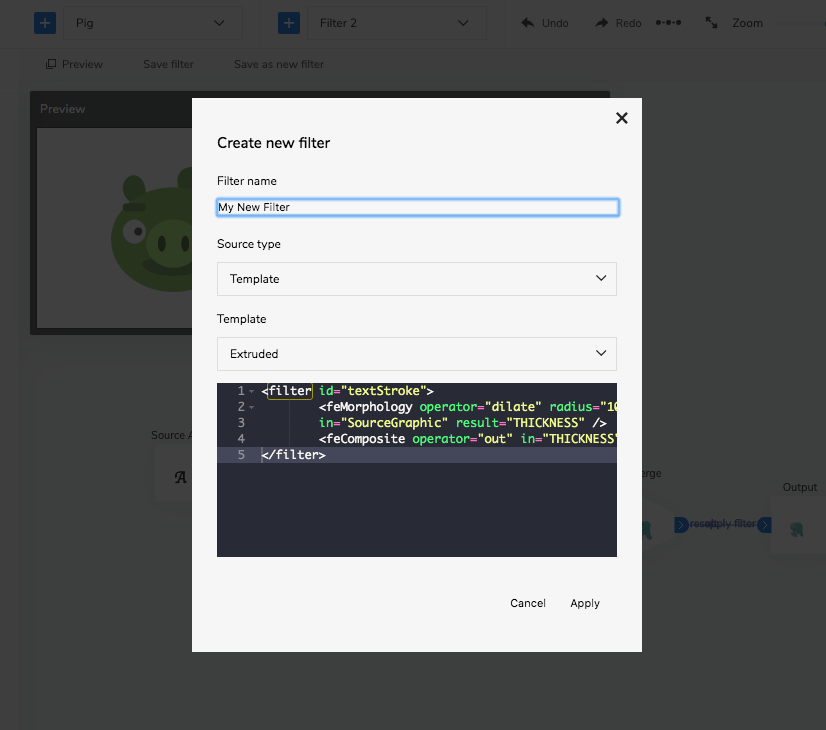Close the Create new filter dialog
The width and height of the screenshot is (826, 730).
coord(621,117)
